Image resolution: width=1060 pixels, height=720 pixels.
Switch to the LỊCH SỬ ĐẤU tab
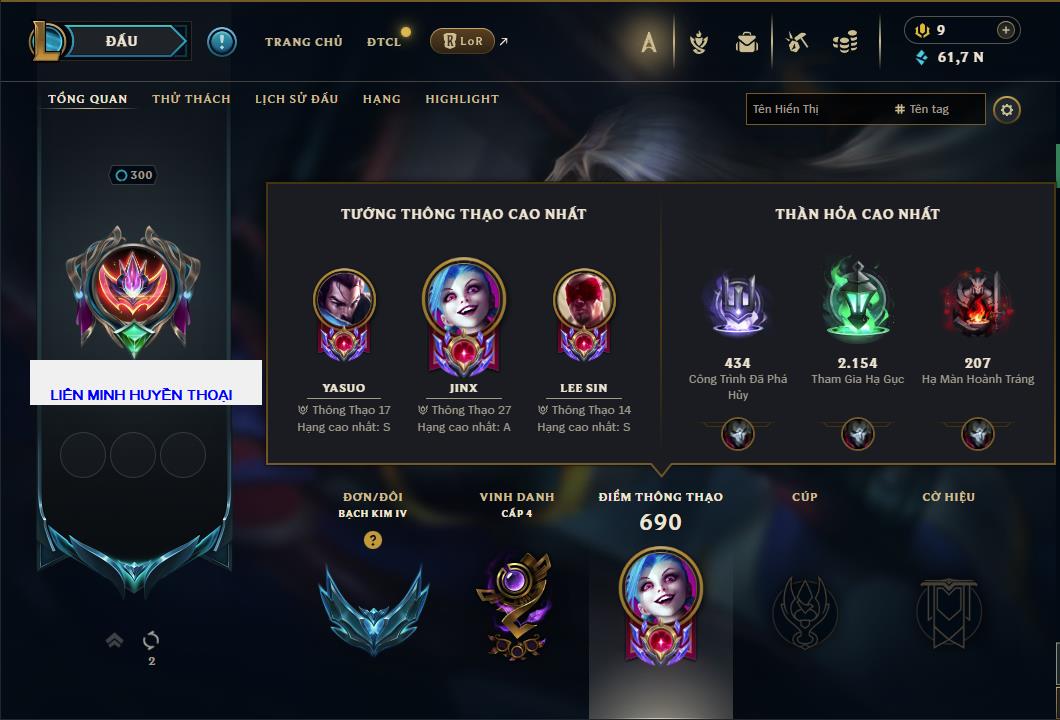pyautogui.click(x=296, y=99)
